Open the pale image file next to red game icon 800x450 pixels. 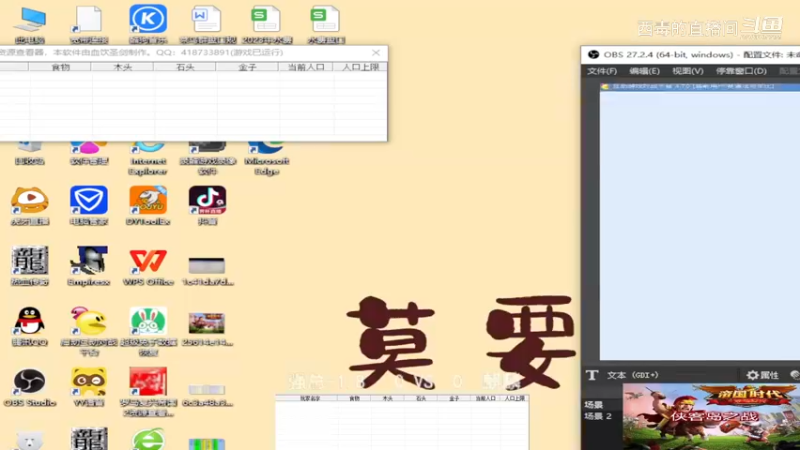[207, 390]
